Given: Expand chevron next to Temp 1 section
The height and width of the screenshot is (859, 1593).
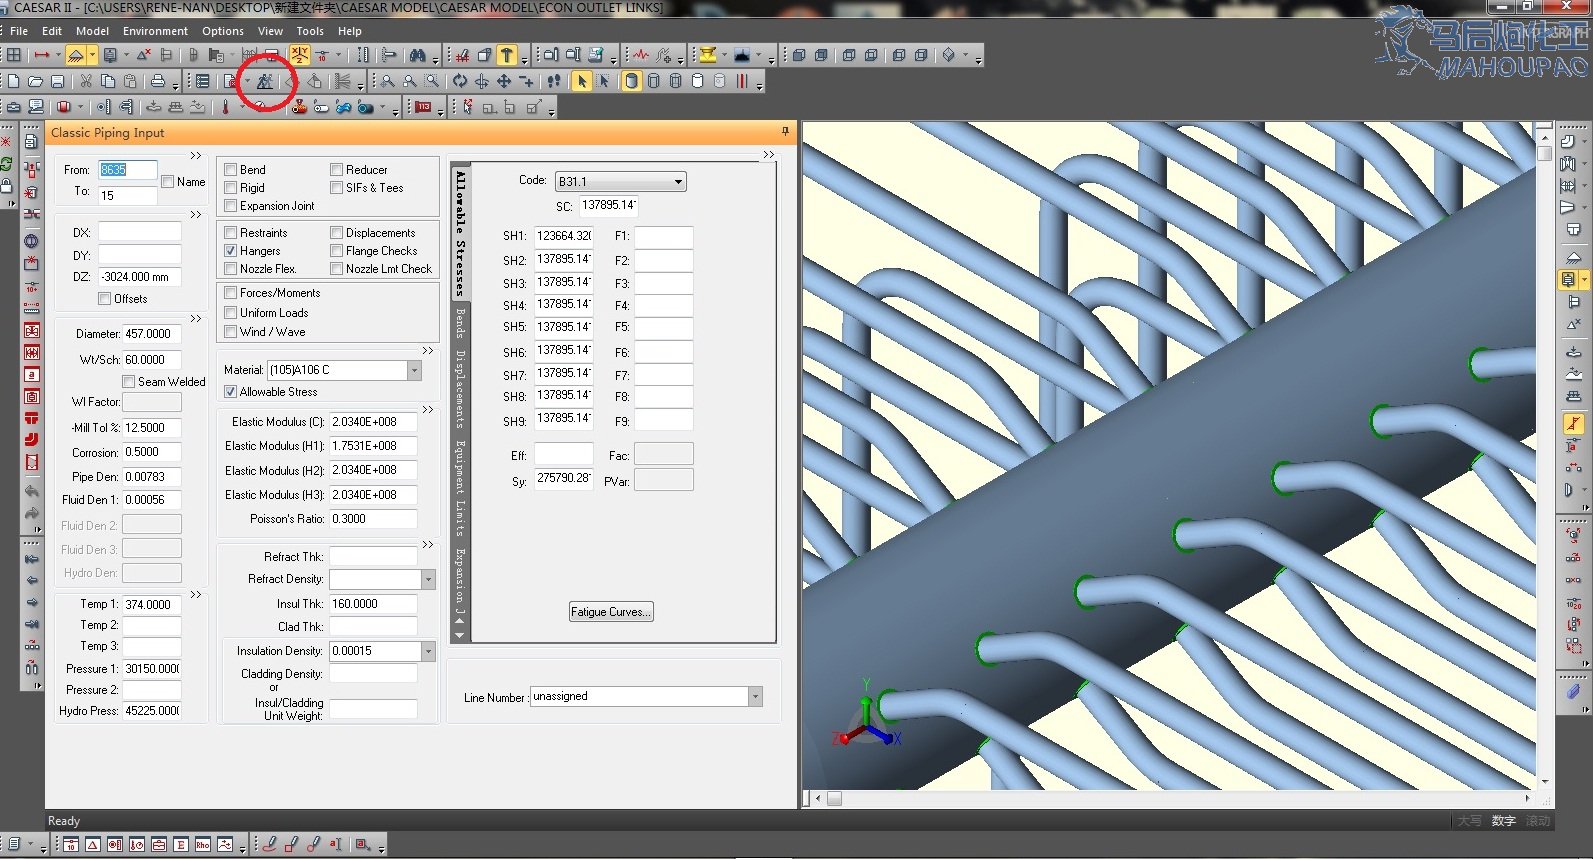Looking at the screenshot, I should 196,595.
